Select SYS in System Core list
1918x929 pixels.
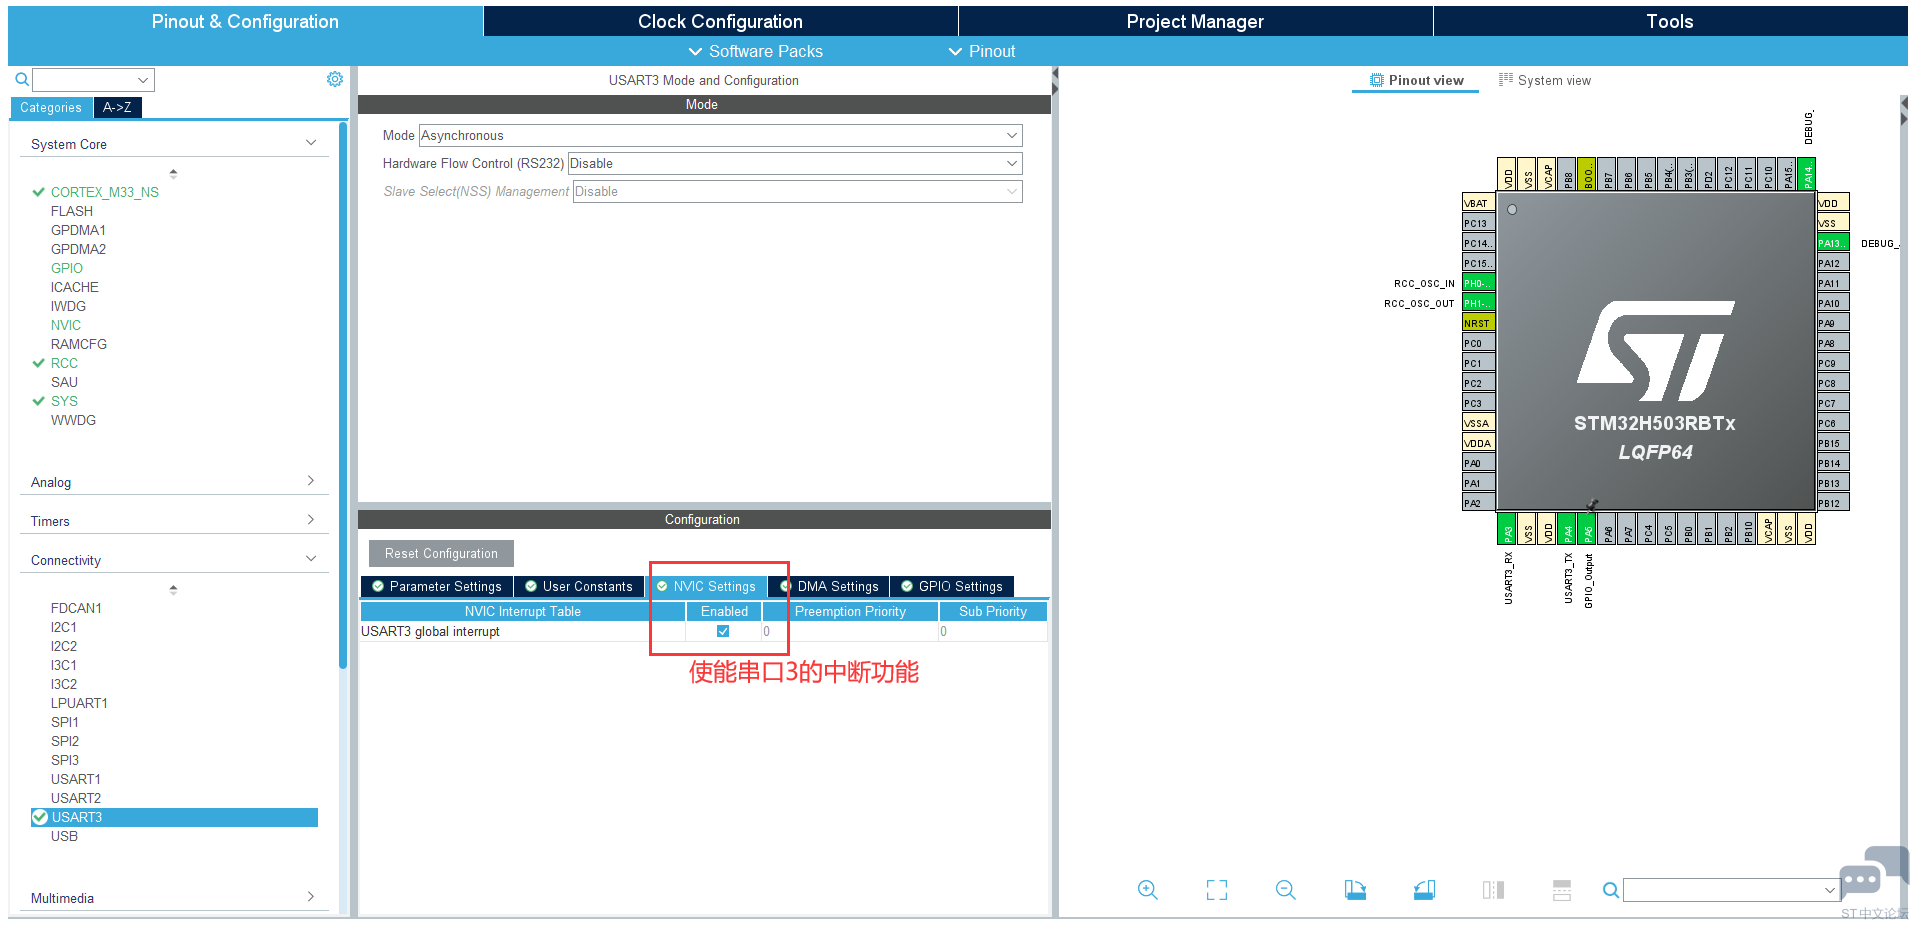pyautogui.click(x=64, y=401)
